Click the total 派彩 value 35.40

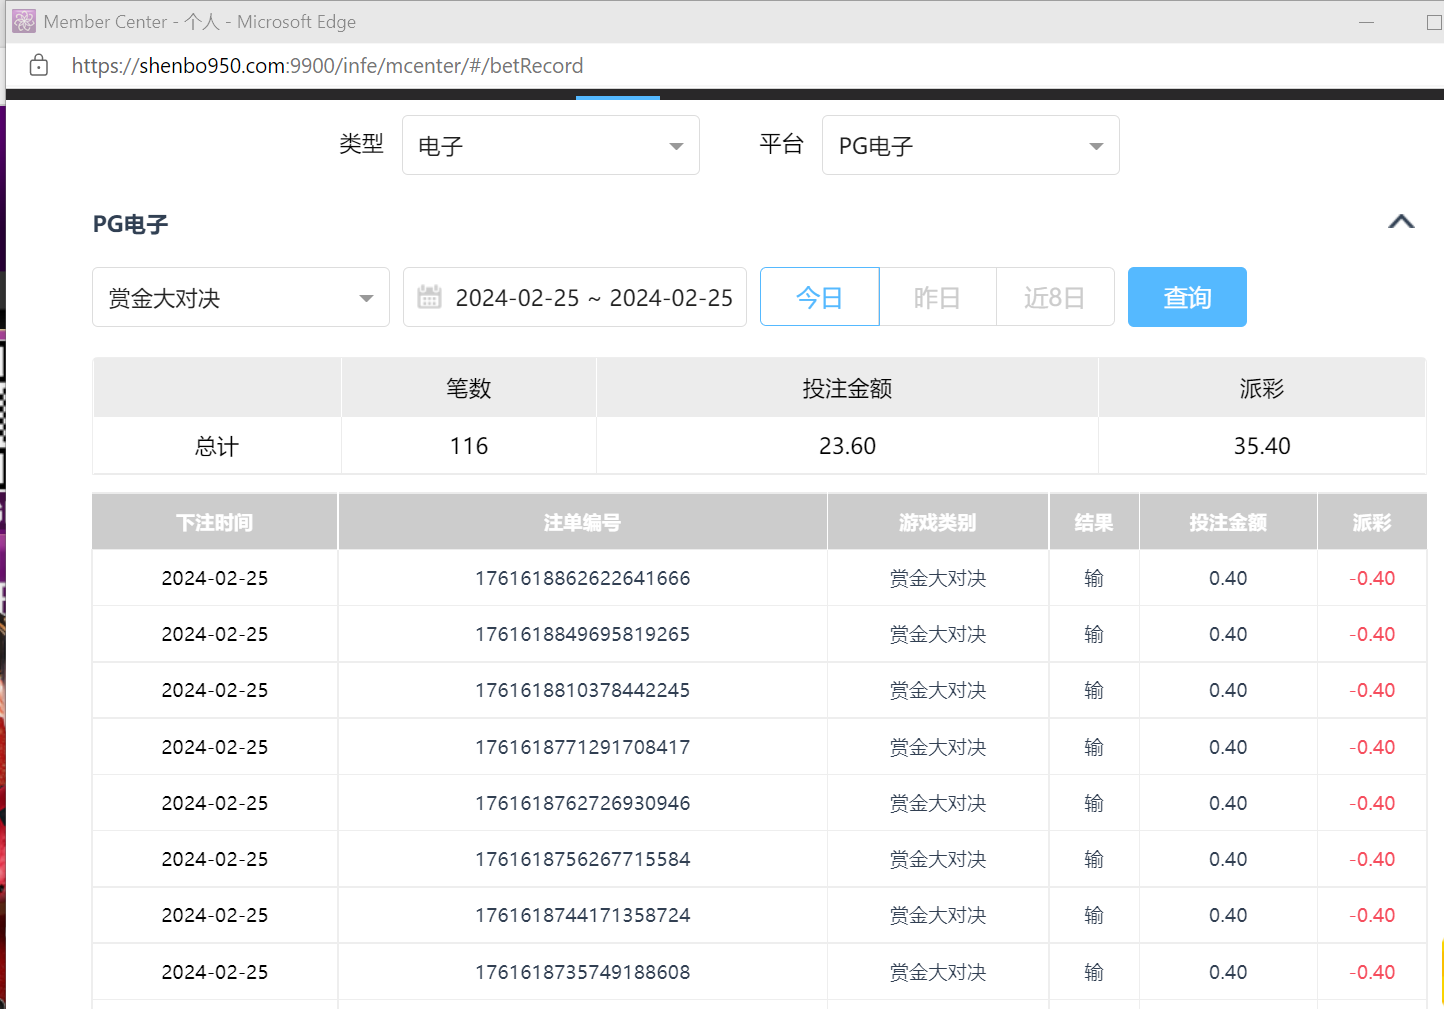coord(1261,446)
